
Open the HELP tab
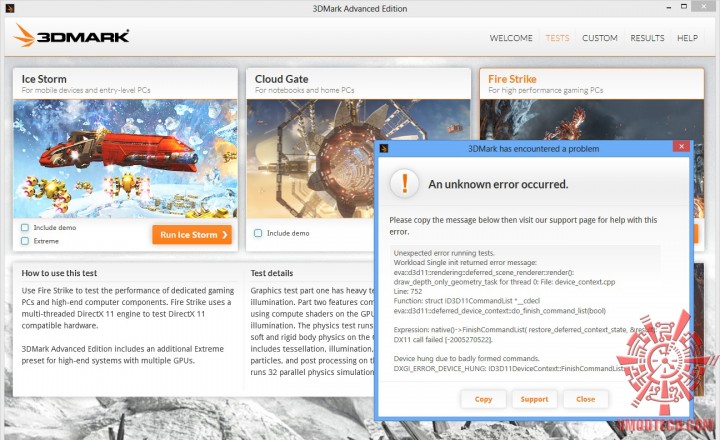click(x=687, y=38)
